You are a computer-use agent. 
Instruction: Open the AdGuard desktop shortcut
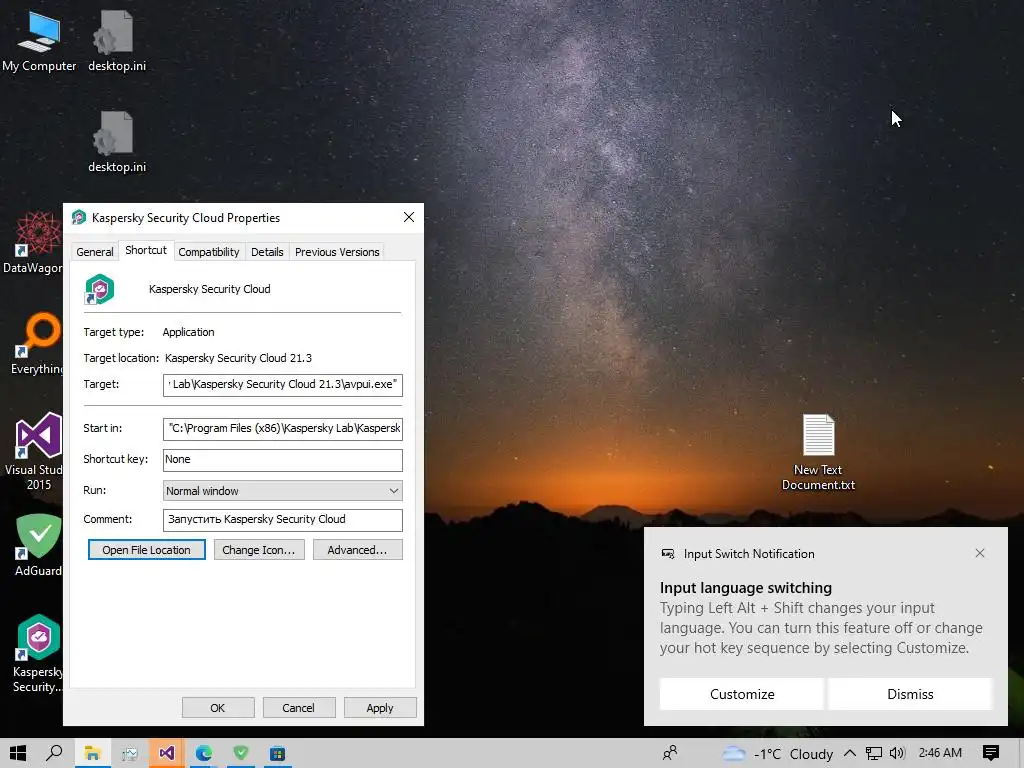(38, 545)
